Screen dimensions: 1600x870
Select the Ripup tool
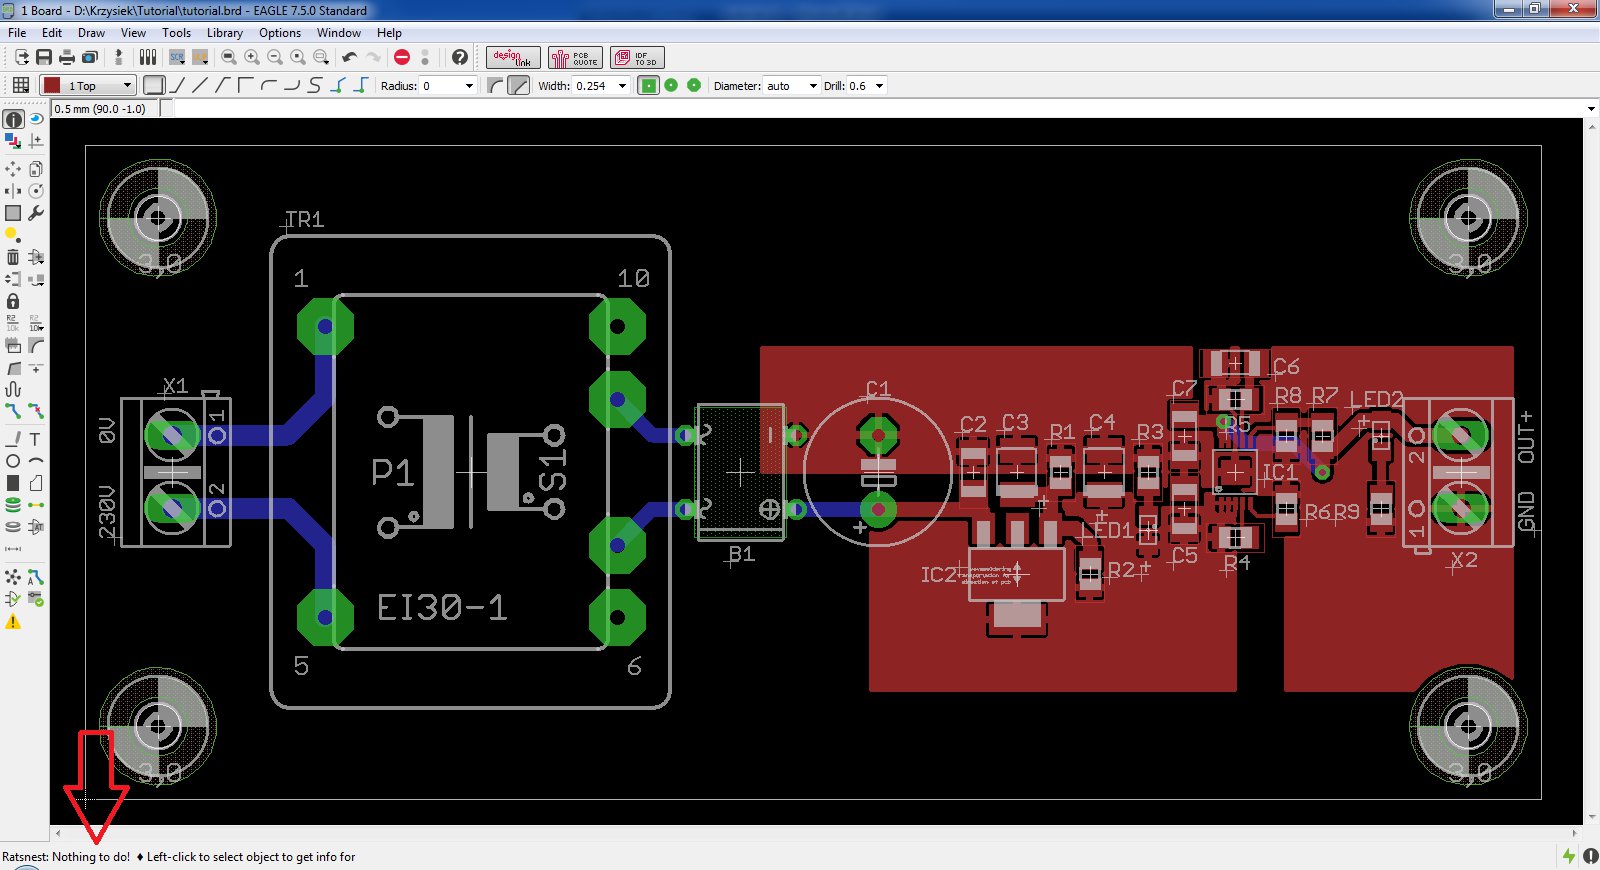coord(36,411)
